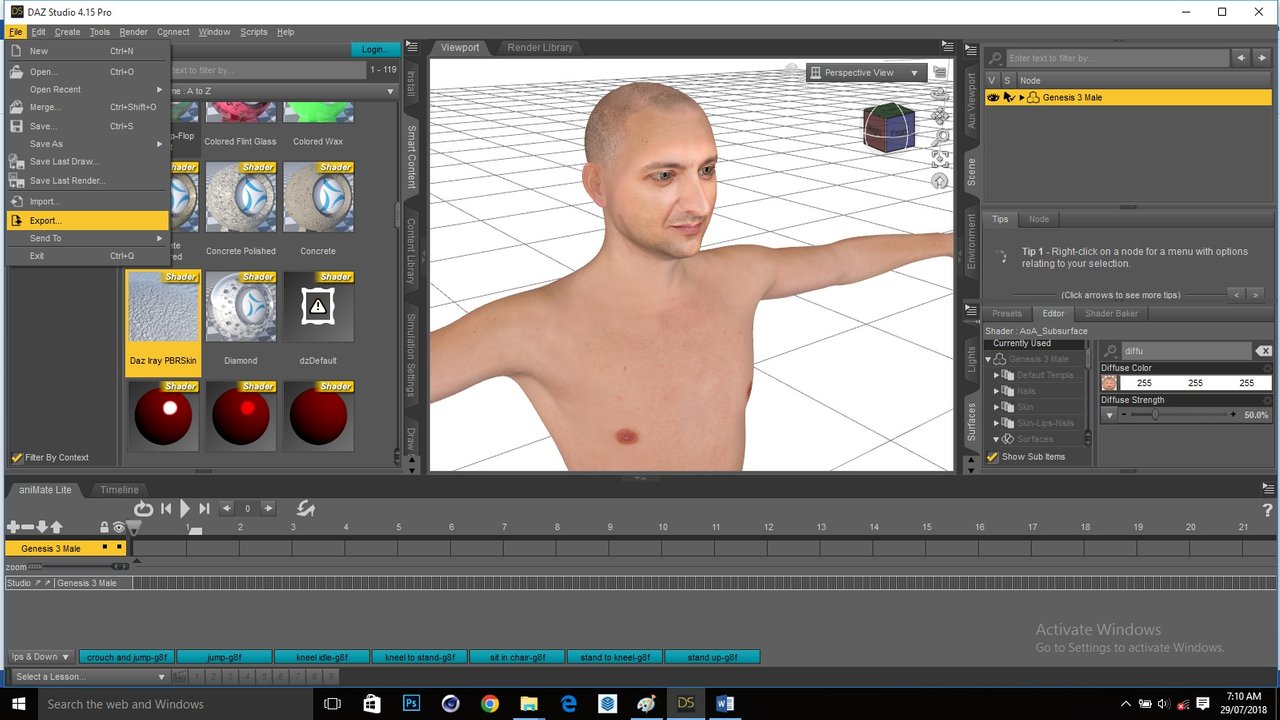Open Word from Windows taskbar

pos(724,703)
